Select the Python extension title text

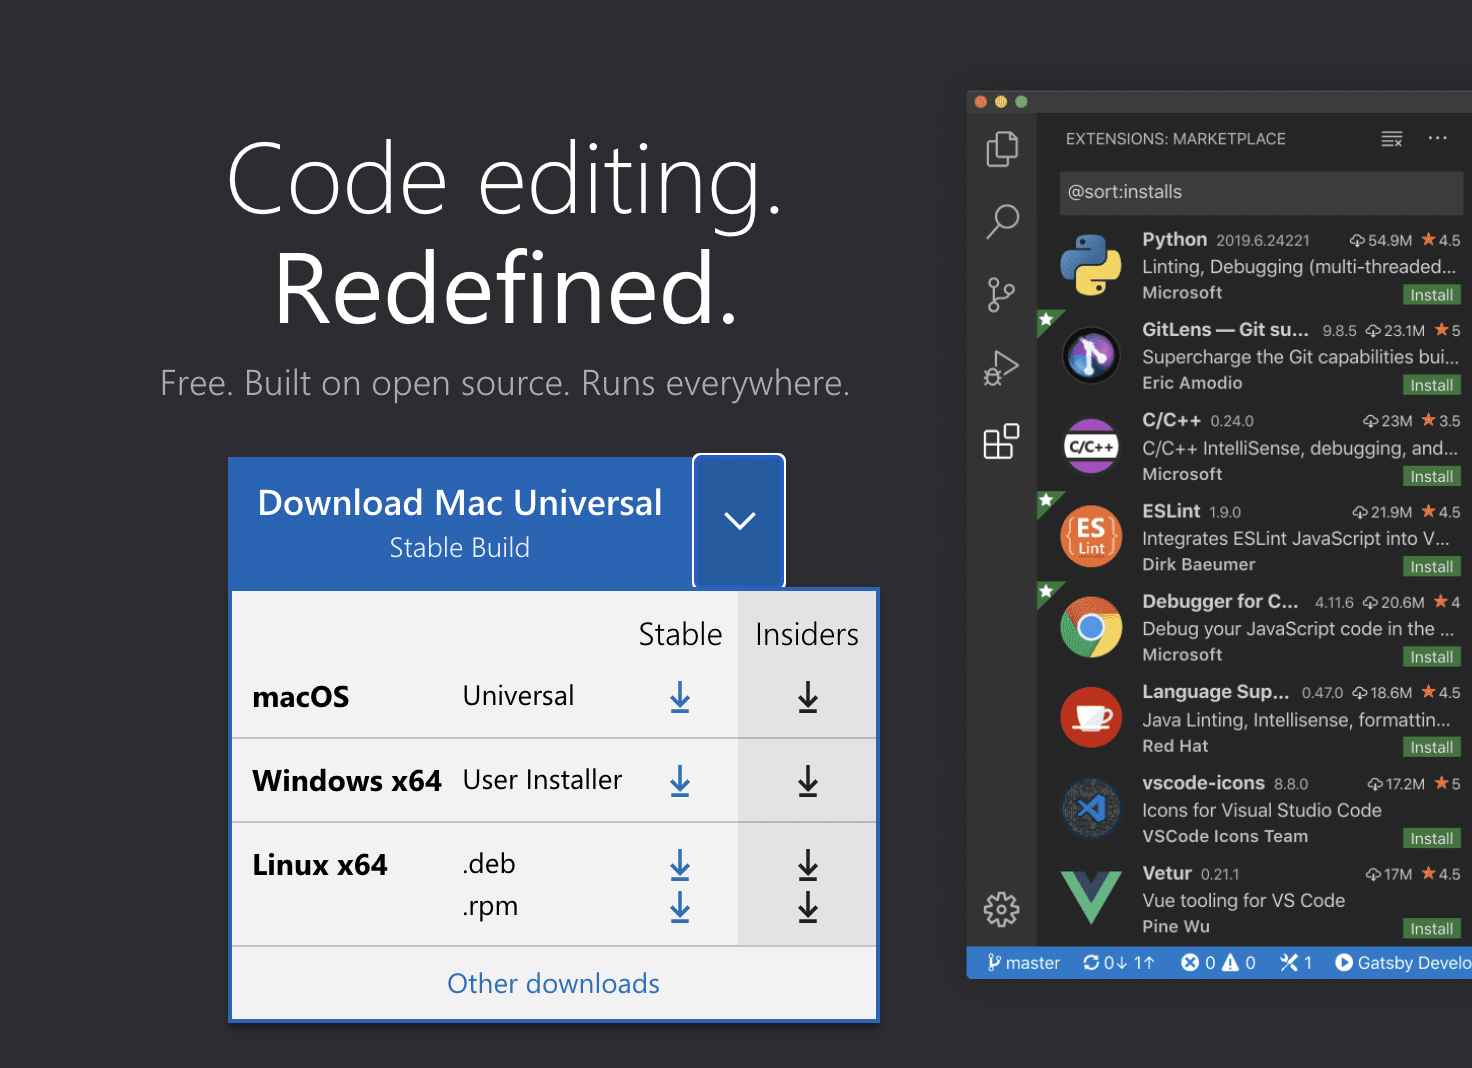[1175, 239]
